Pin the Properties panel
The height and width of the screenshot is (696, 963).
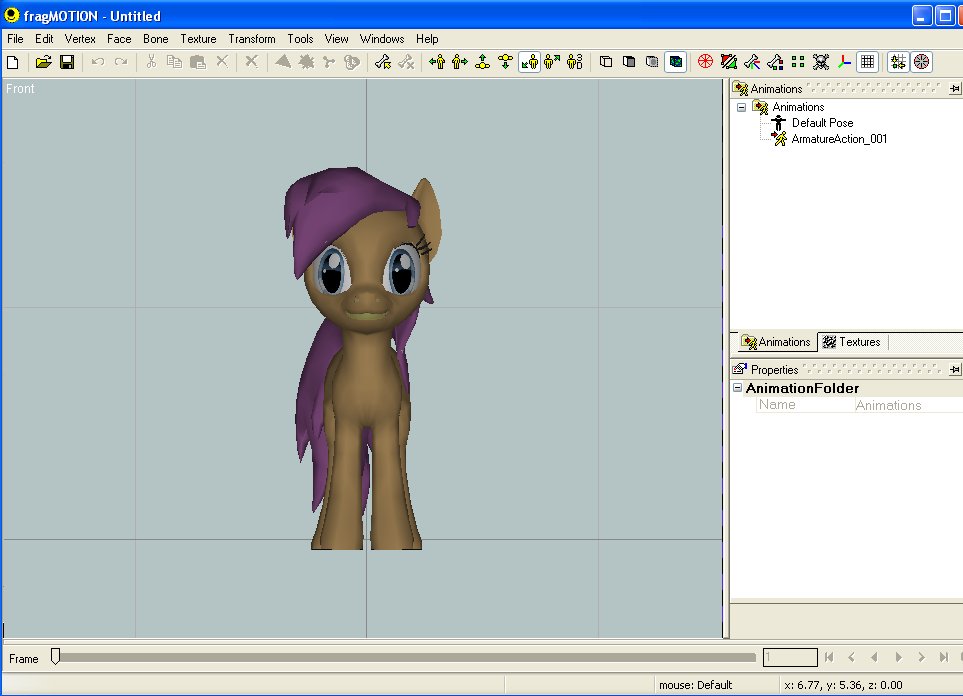point(954,370)
